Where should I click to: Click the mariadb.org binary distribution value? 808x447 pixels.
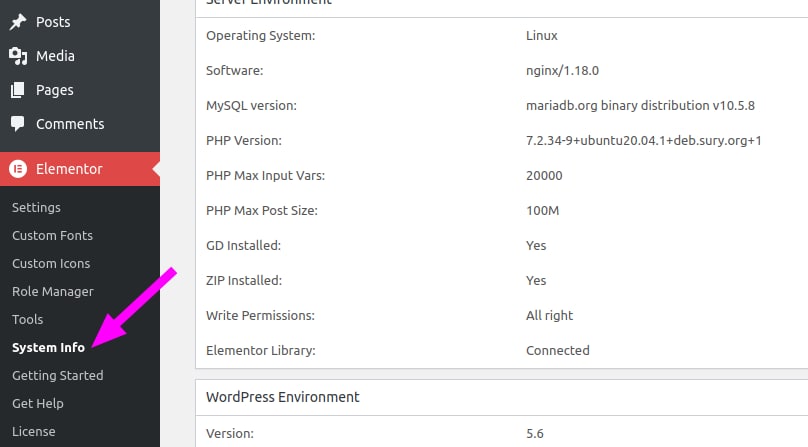[640, 106]
